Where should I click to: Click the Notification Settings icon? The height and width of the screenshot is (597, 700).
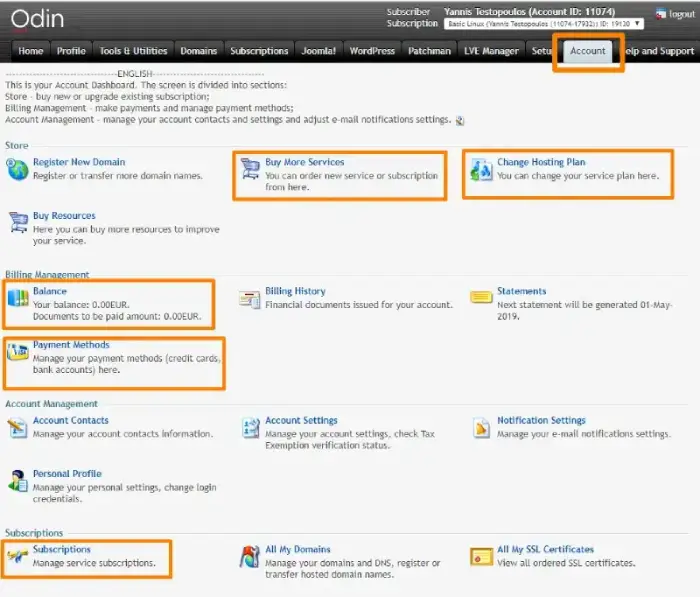pos(481,428)
